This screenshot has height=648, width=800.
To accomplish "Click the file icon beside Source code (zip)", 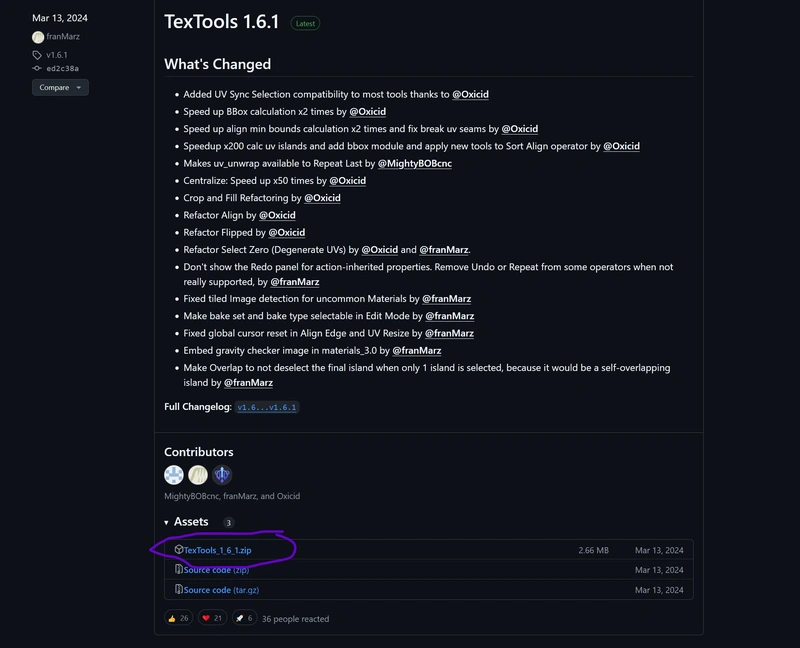I will point(179,569).
